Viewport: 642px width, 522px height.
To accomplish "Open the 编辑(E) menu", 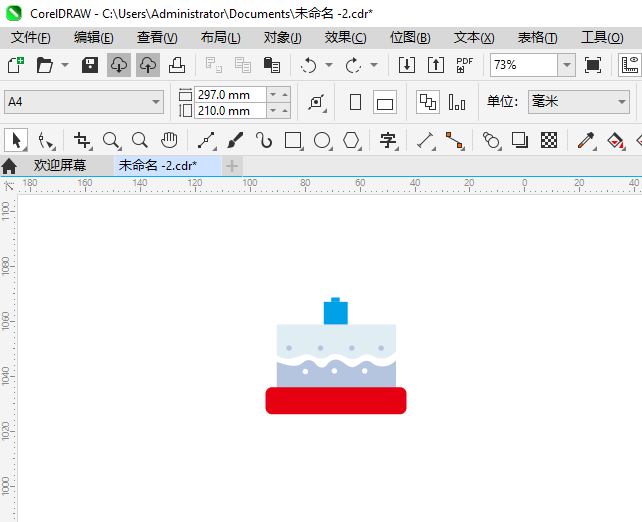I will click(x=93, y=38).
